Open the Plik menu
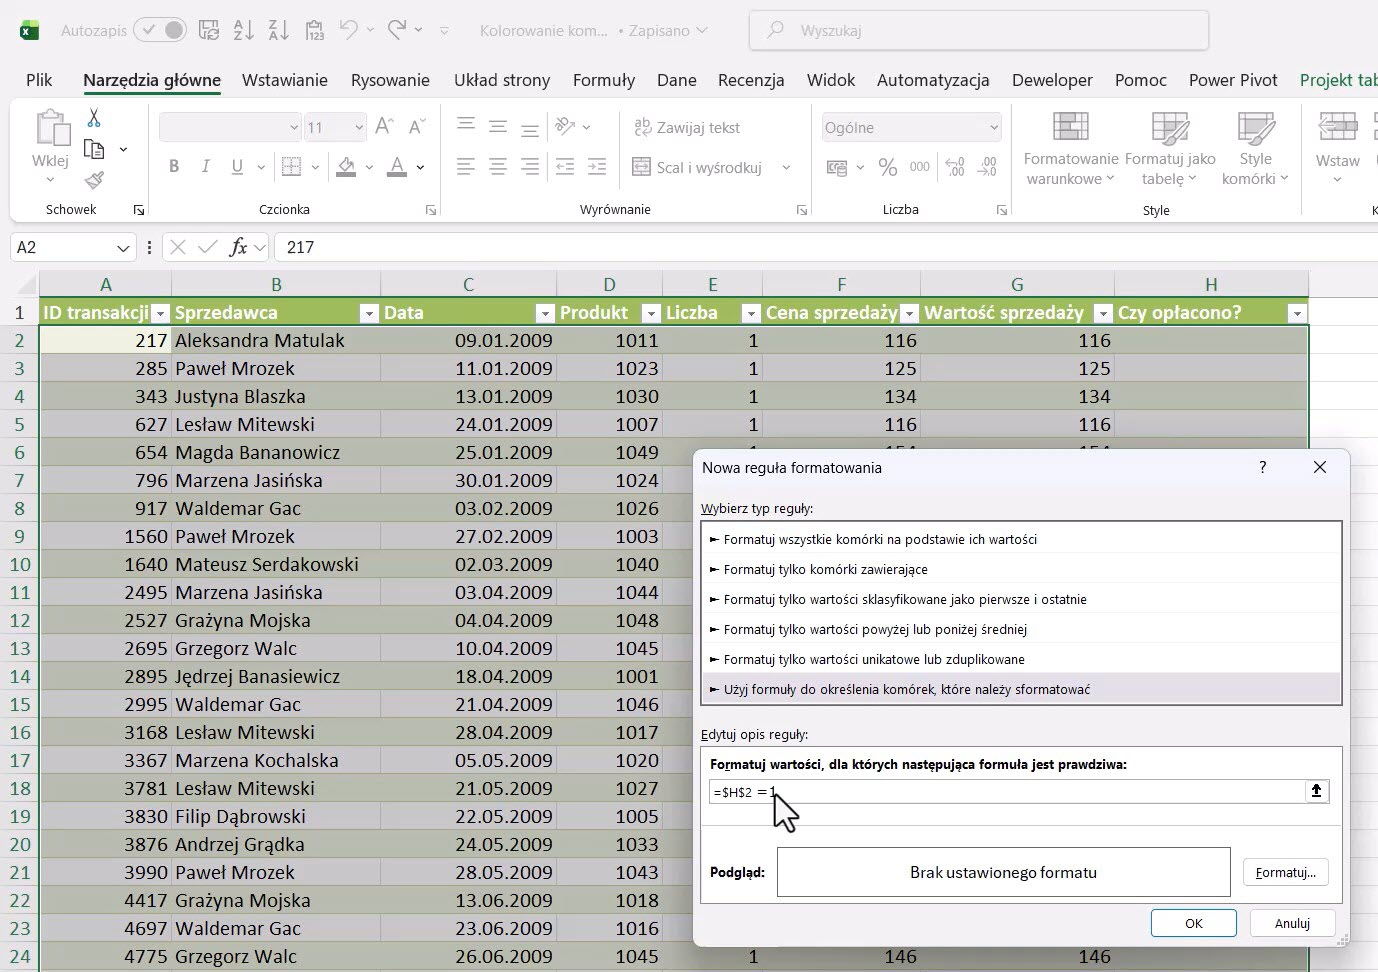 click(x=39, y=80)
